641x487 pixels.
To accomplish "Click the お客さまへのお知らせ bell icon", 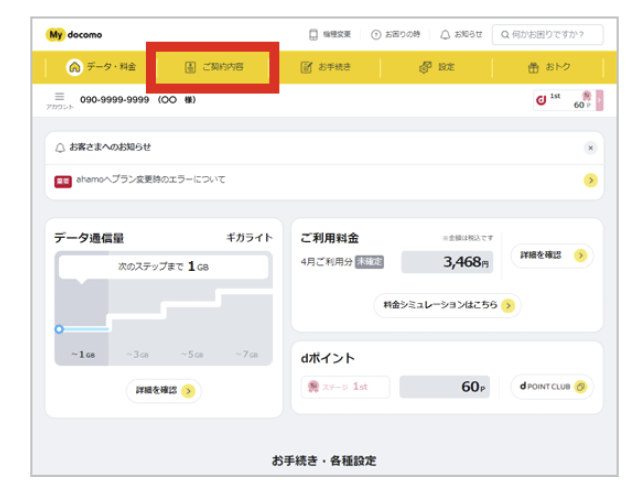I will tap(60, 148).
